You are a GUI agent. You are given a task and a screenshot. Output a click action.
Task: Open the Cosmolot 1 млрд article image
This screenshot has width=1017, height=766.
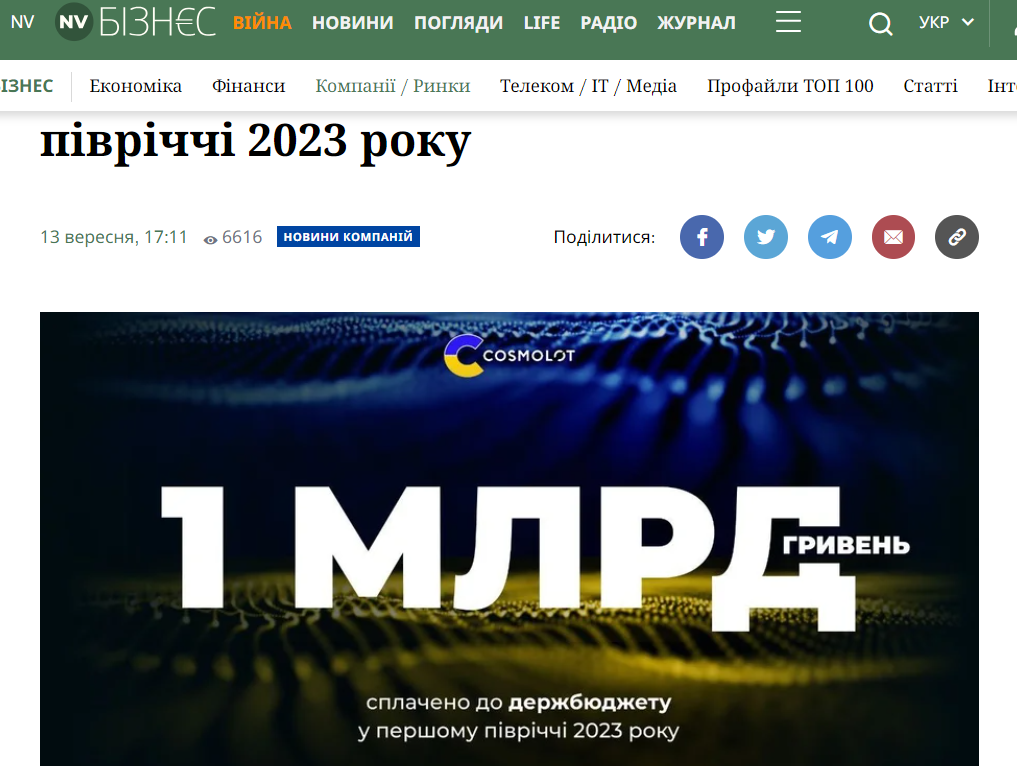509,539
